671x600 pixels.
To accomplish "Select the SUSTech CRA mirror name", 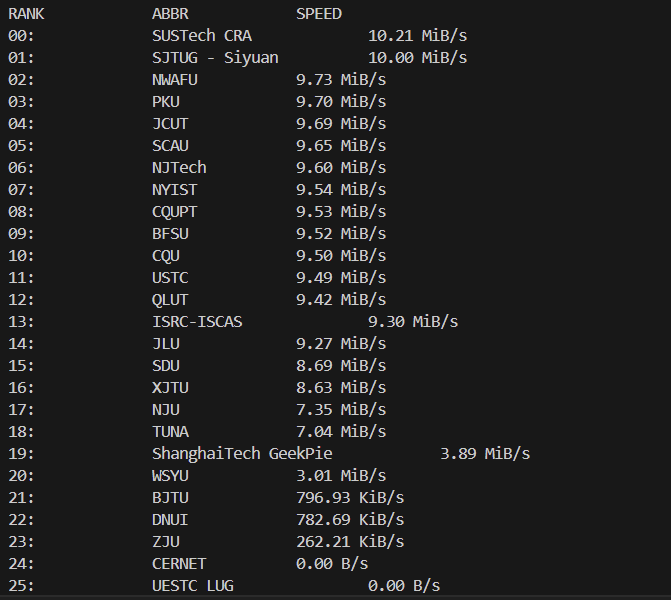I will point(202,36).
